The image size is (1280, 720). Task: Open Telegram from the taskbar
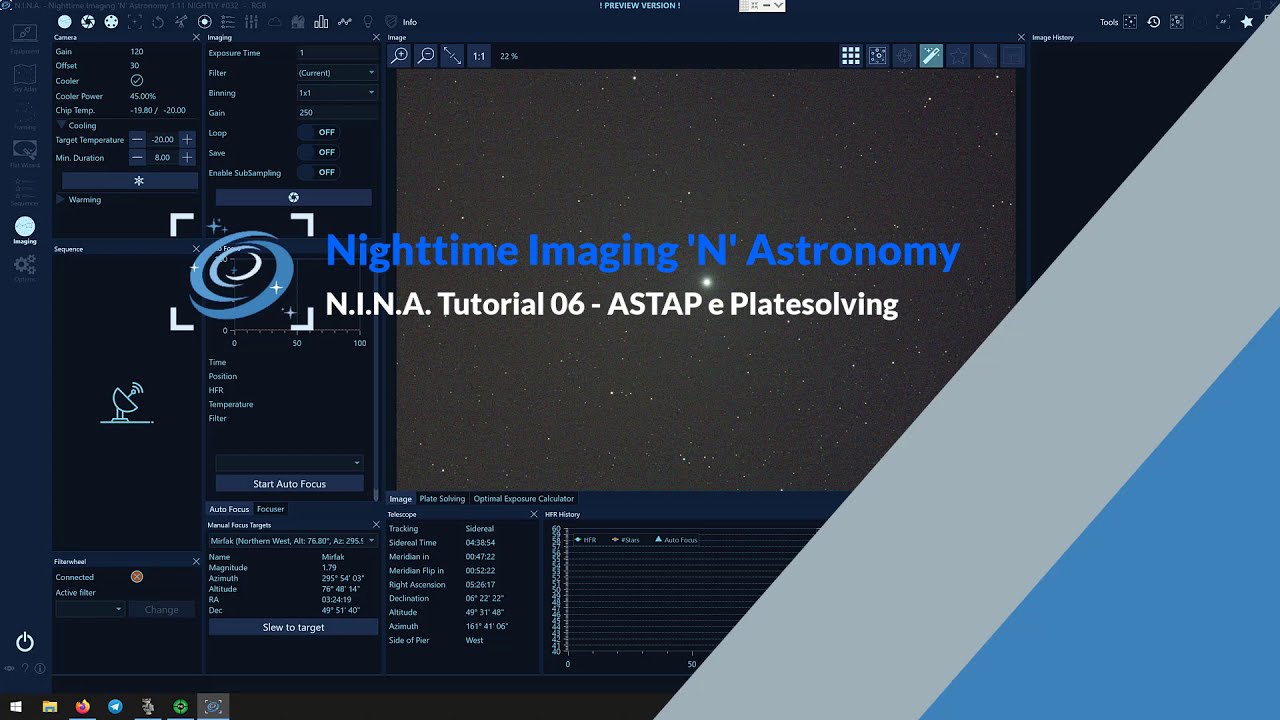click(x=115, y=707)
